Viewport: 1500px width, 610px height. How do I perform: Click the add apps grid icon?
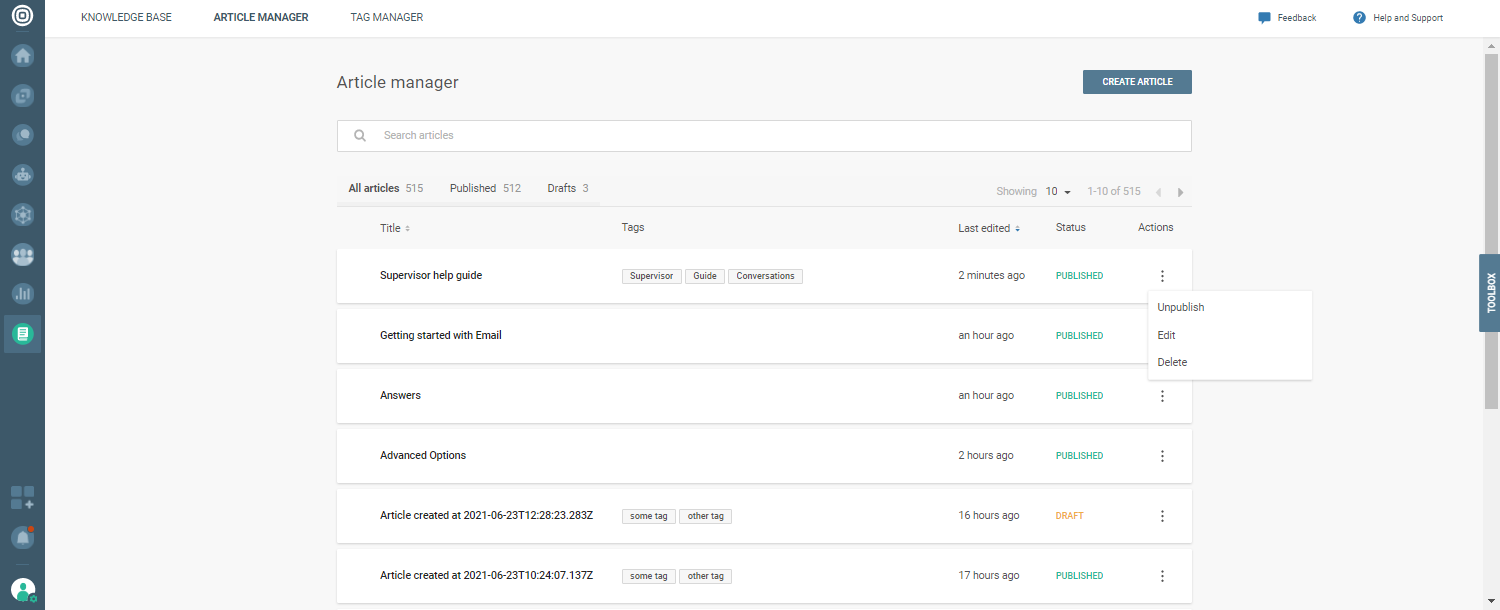coord(22,498)
